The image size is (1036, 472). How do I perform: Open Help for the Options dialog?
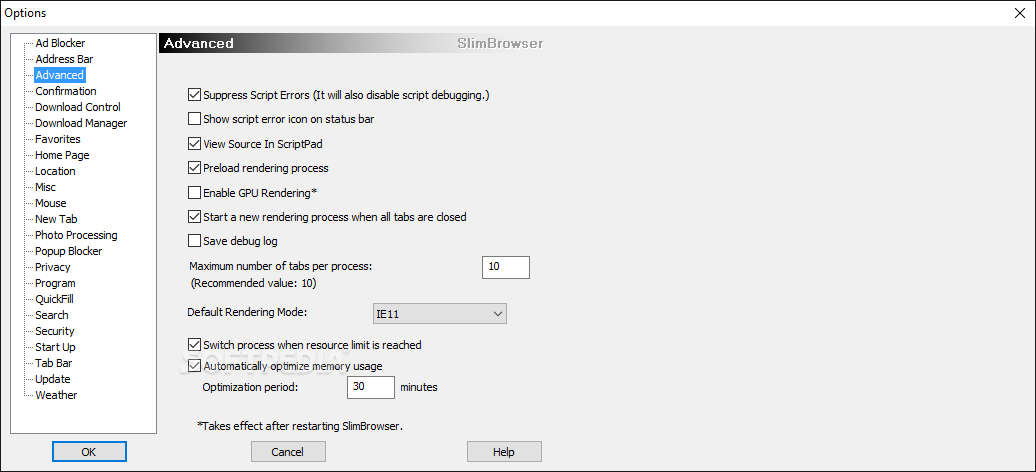[504, 452]
